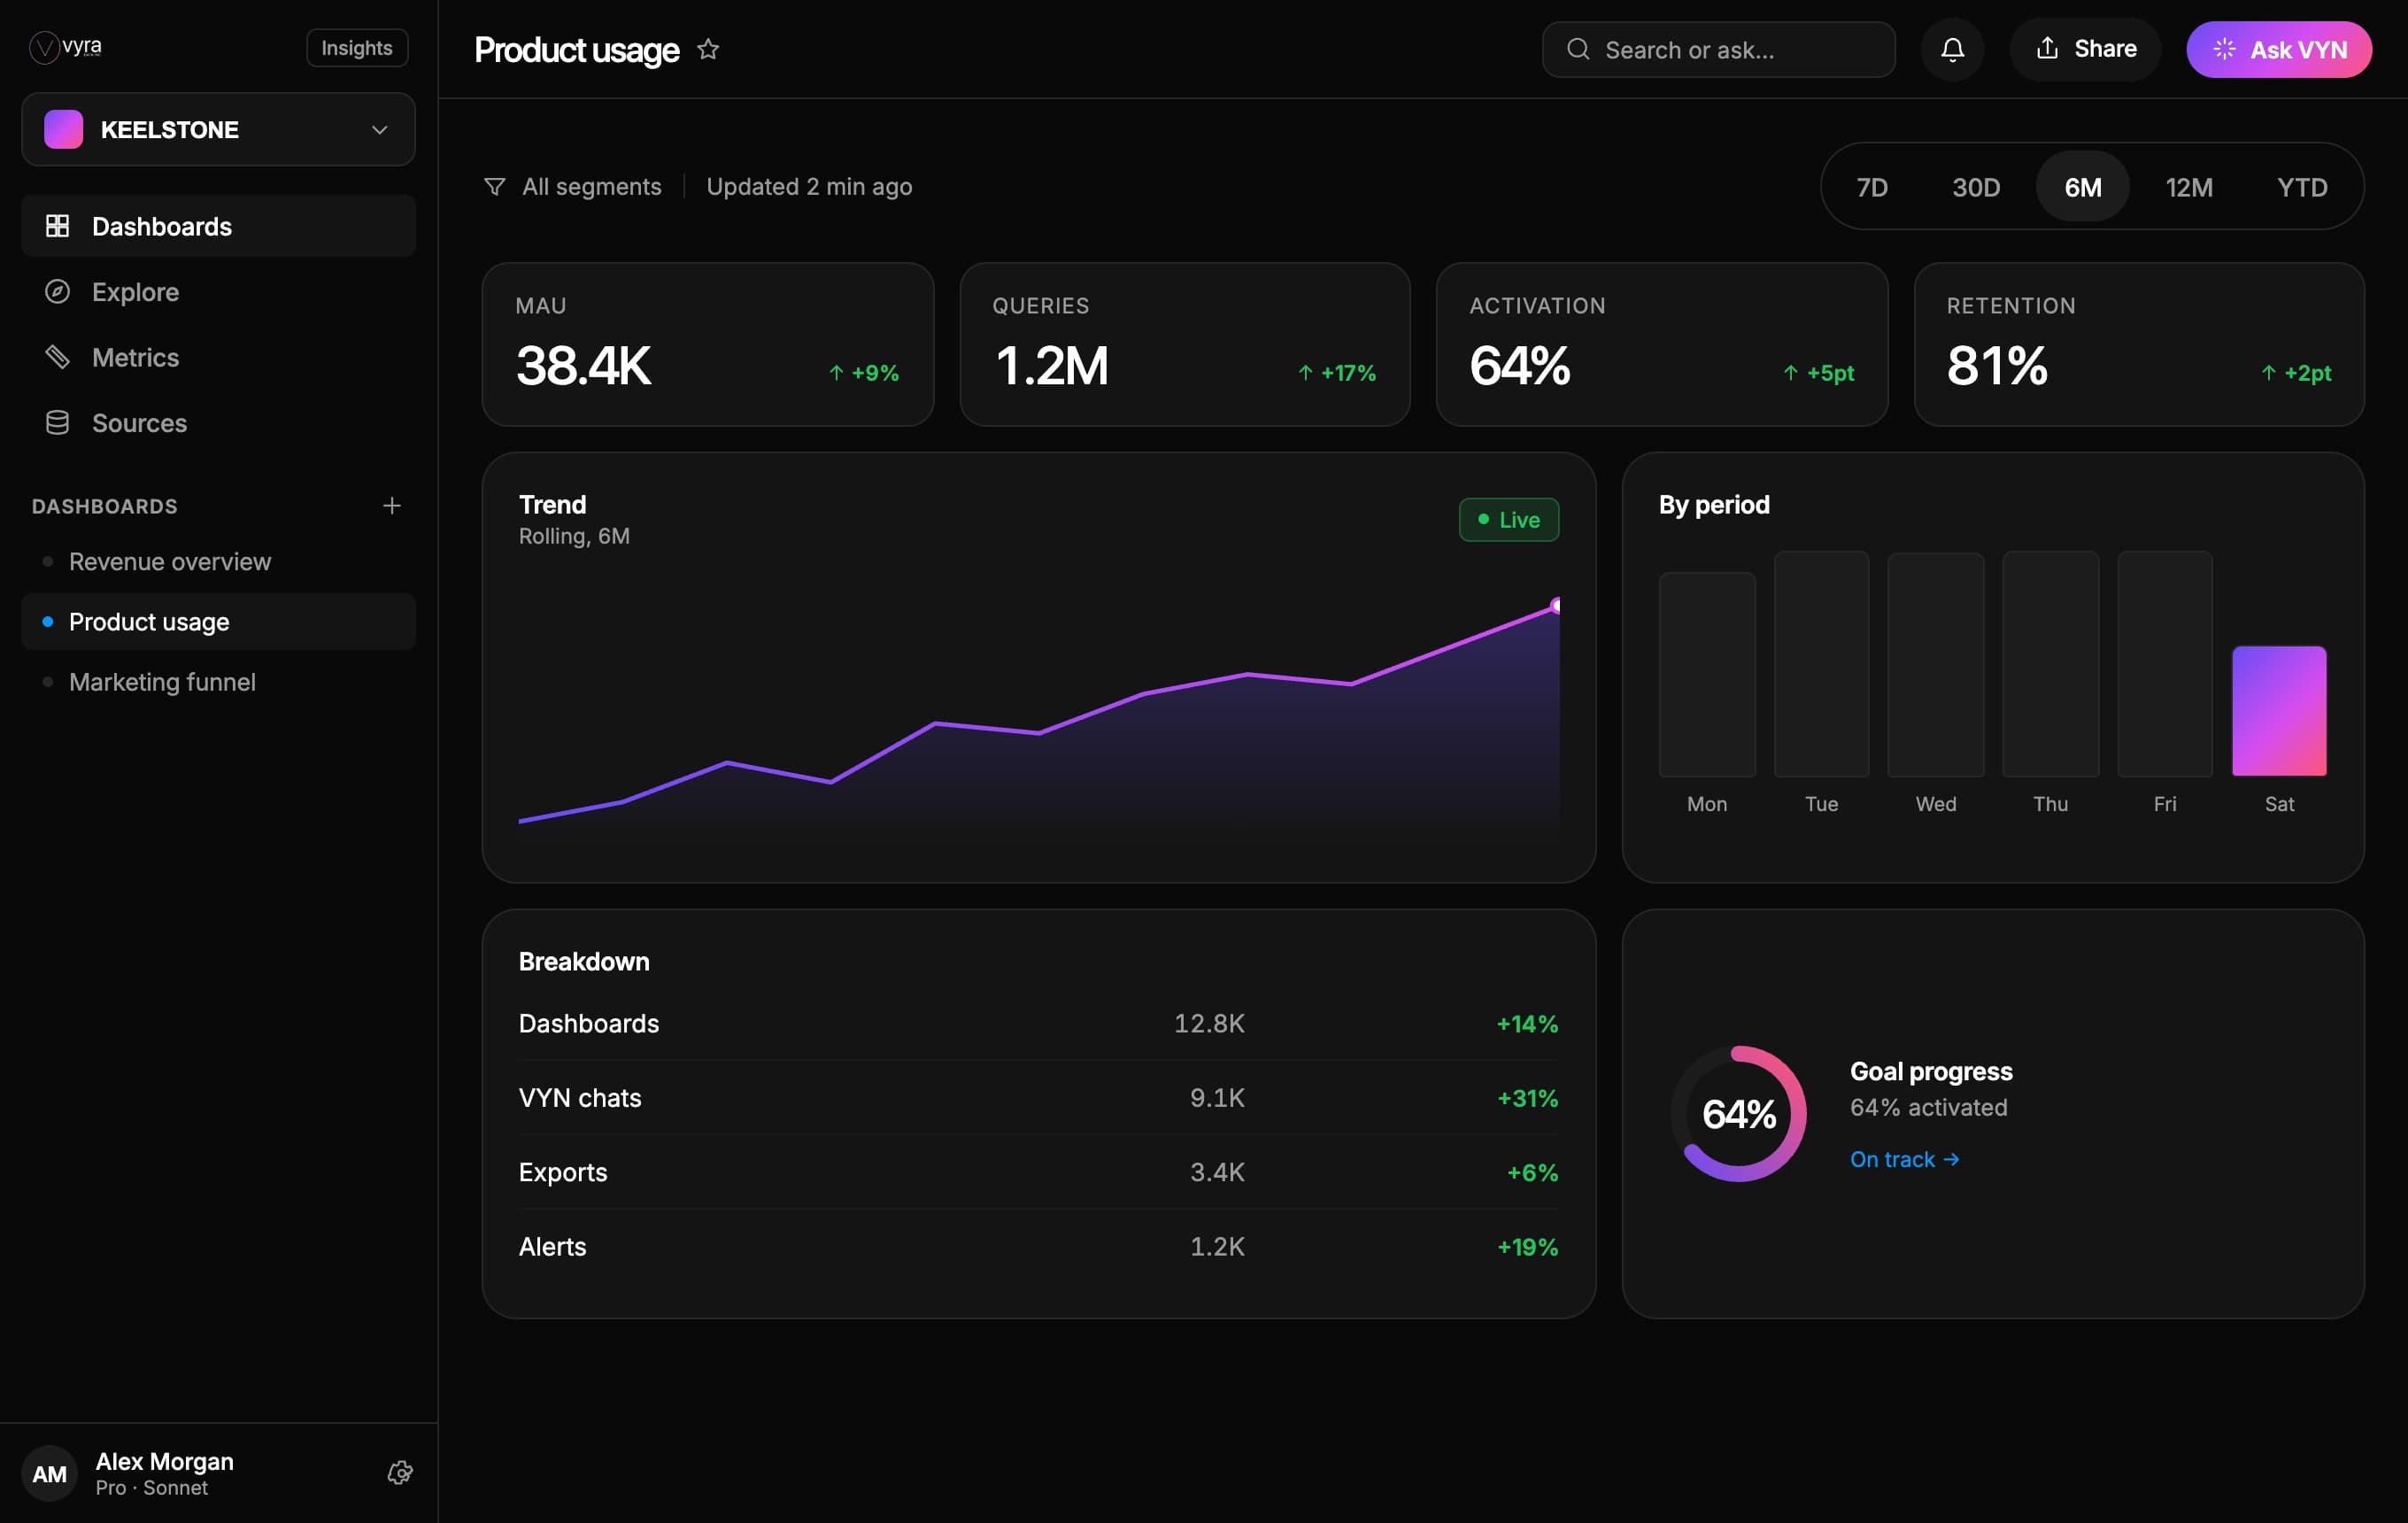The height and width of the screenshot is (1523, 2408).
Task: Click the trend line endpoint marker
Action: (1556, 605)
